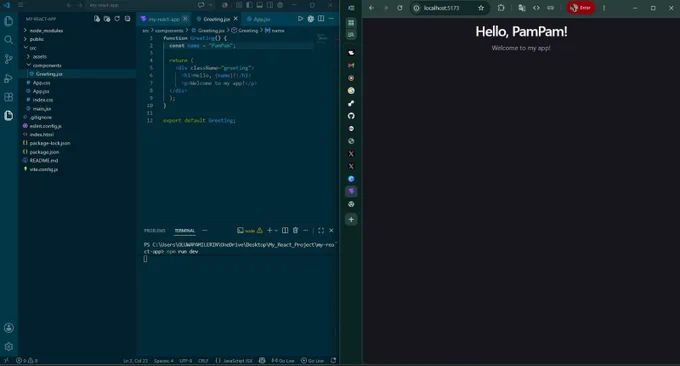Toggle the browser sidebar collapse icon

(351, 8)
